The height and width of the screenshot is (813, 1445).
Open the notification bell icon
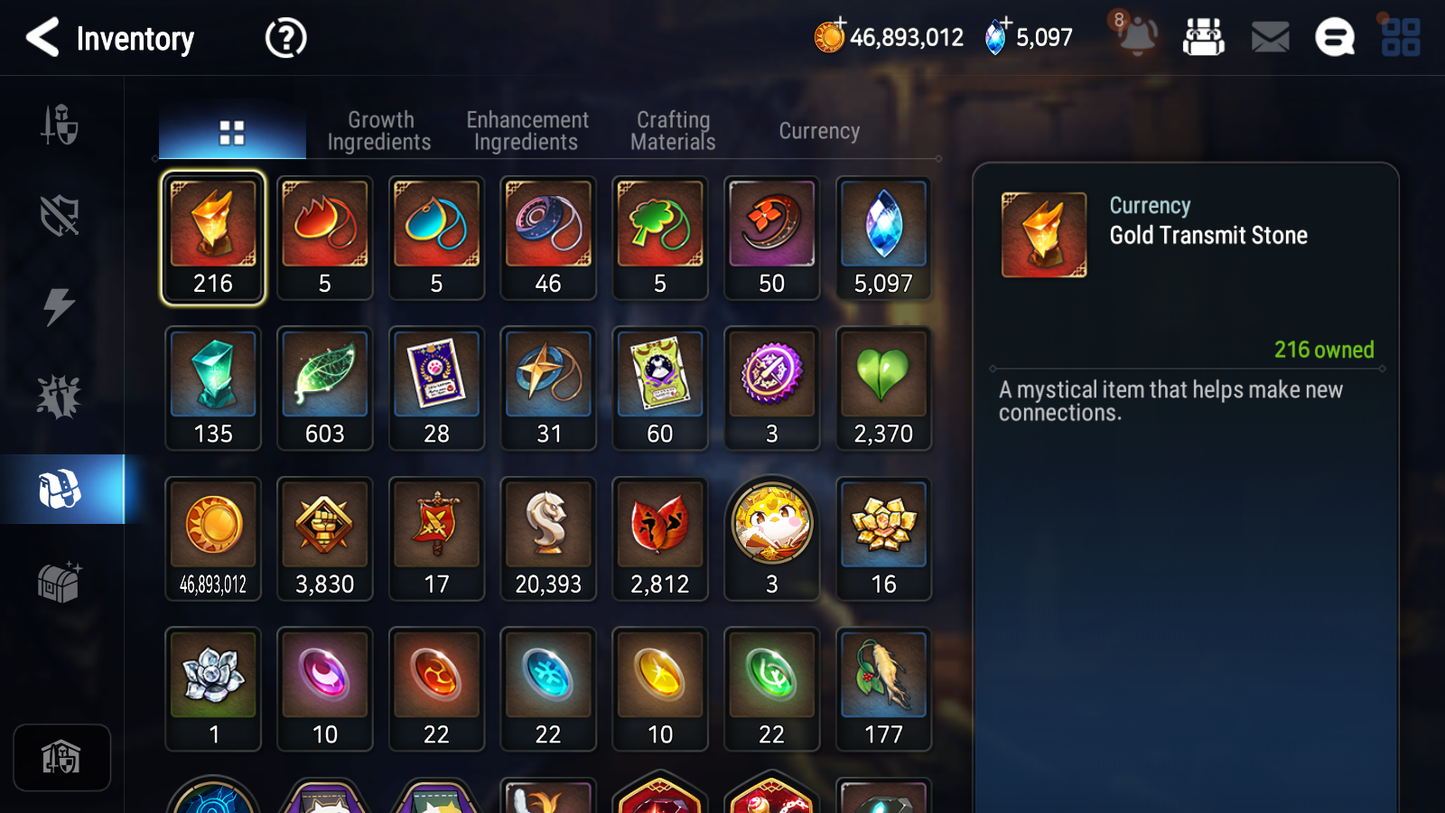click(1137, 36)
